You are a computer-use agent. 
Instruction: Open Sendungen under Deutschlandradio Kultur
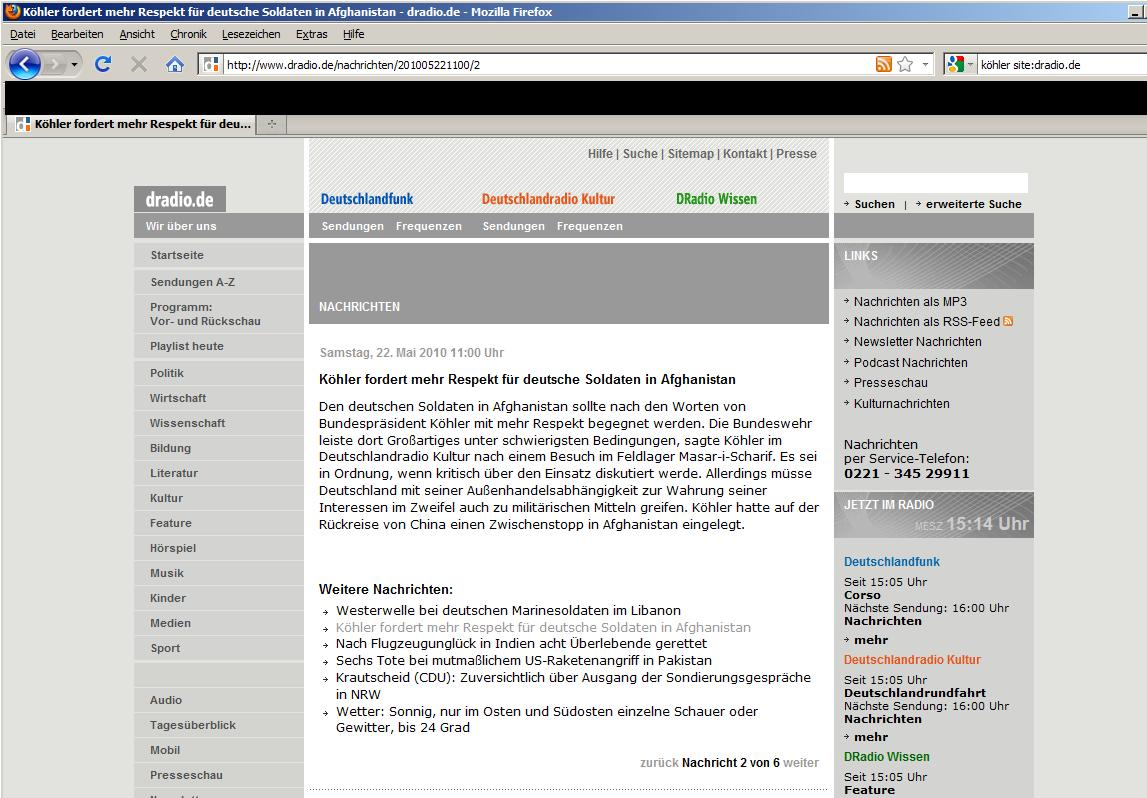[x=514, y=226]
